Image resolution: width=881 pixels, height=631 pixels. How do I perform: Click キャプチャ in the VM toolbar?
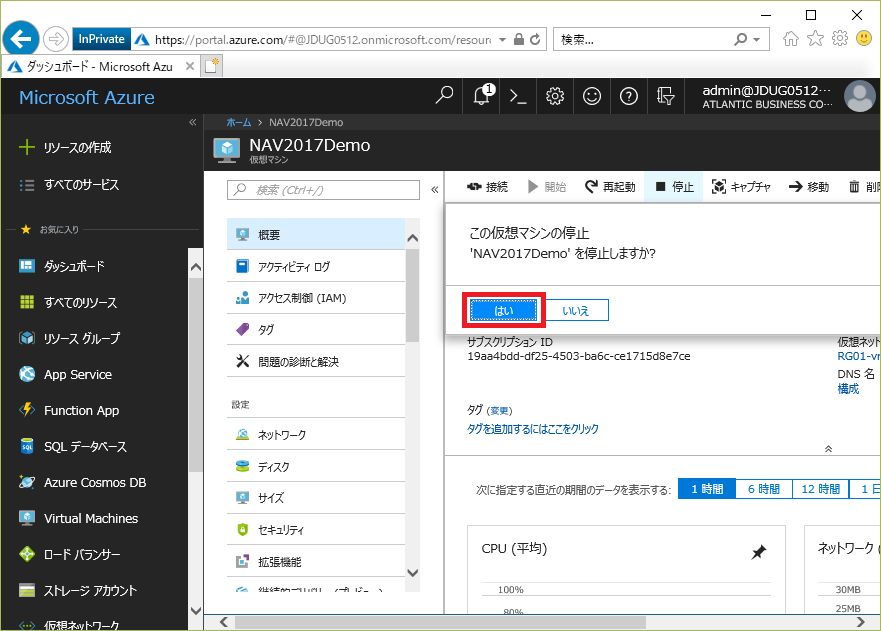click(741, 187)
